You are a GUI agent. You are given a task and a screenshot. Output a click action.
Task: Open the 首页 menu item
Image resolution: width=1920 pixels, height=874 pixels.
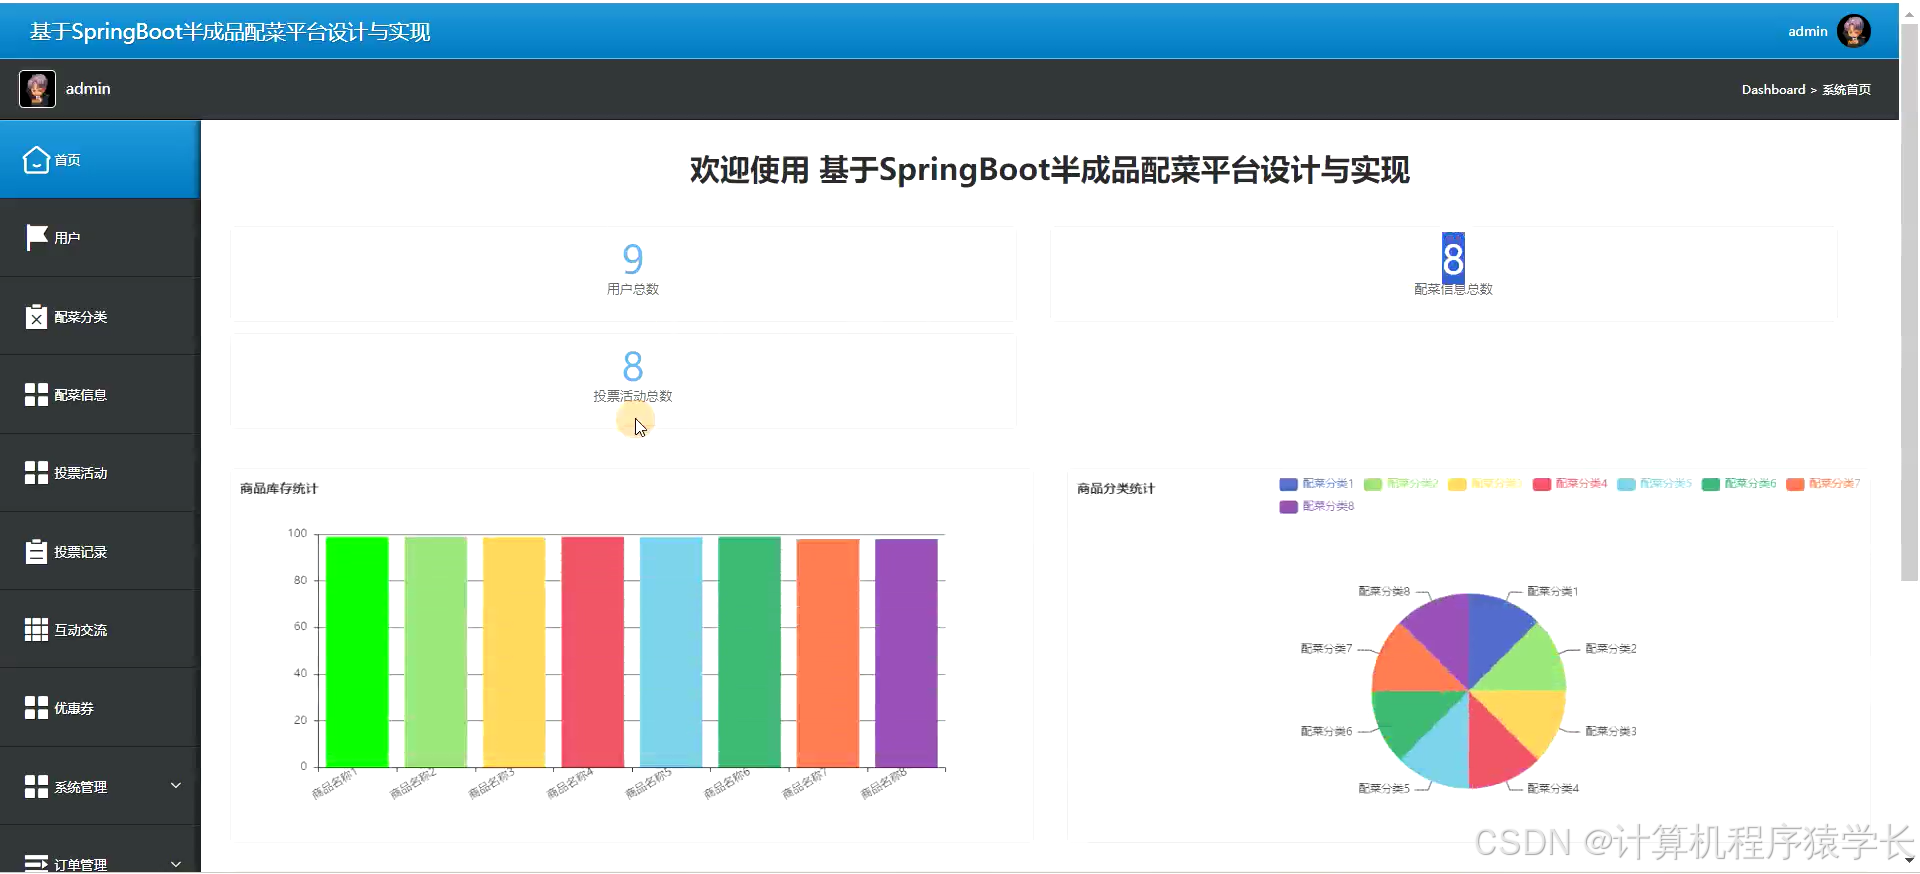coord(100,160)
